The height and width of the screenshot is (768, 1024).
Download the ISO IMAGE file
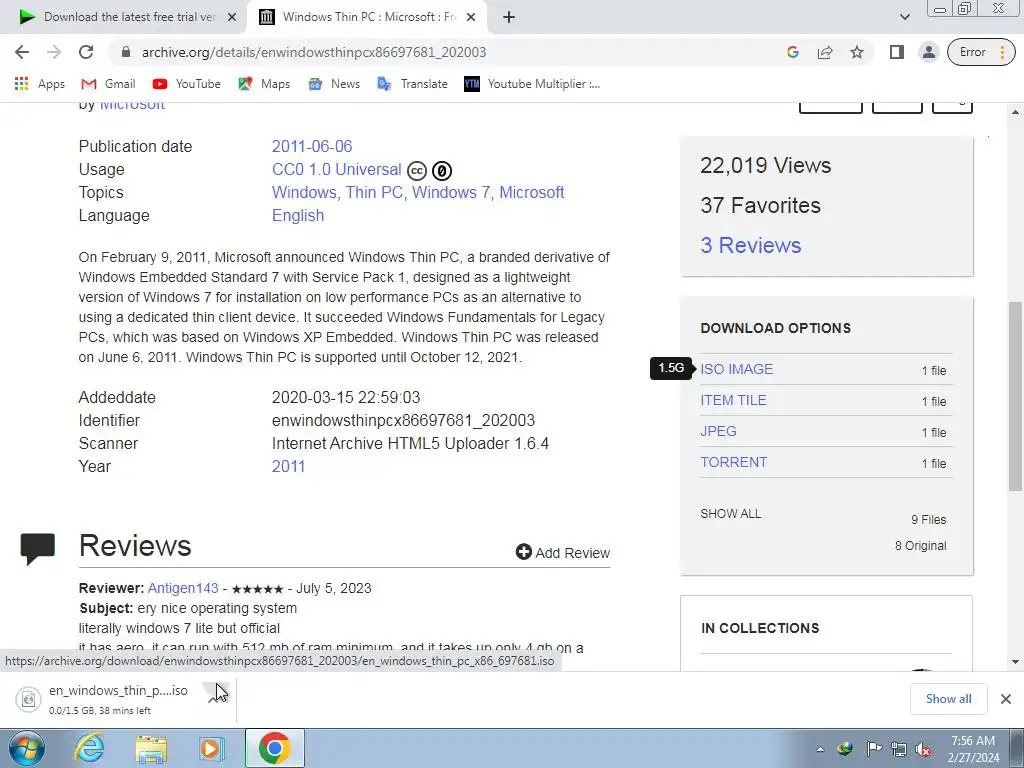[737, 369]
